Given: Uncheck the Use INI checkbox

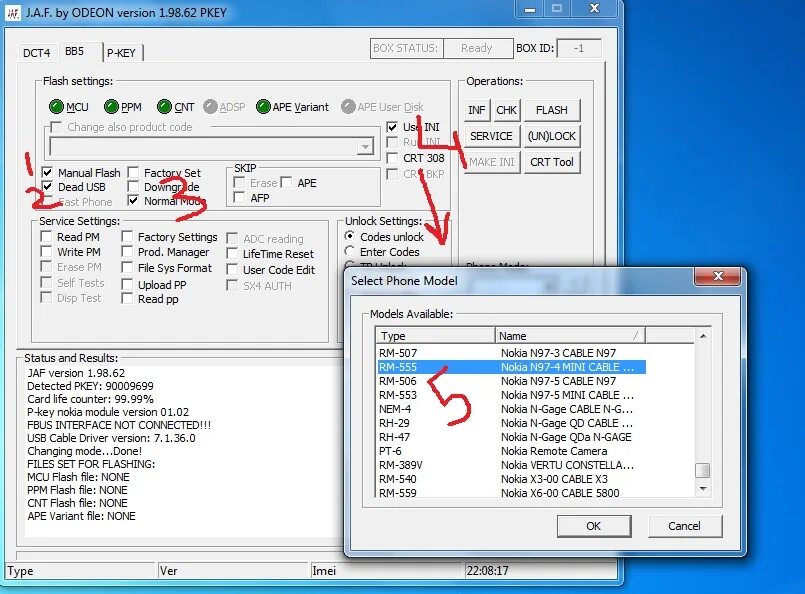Looking at the screenshot, I should click(392, 127).
